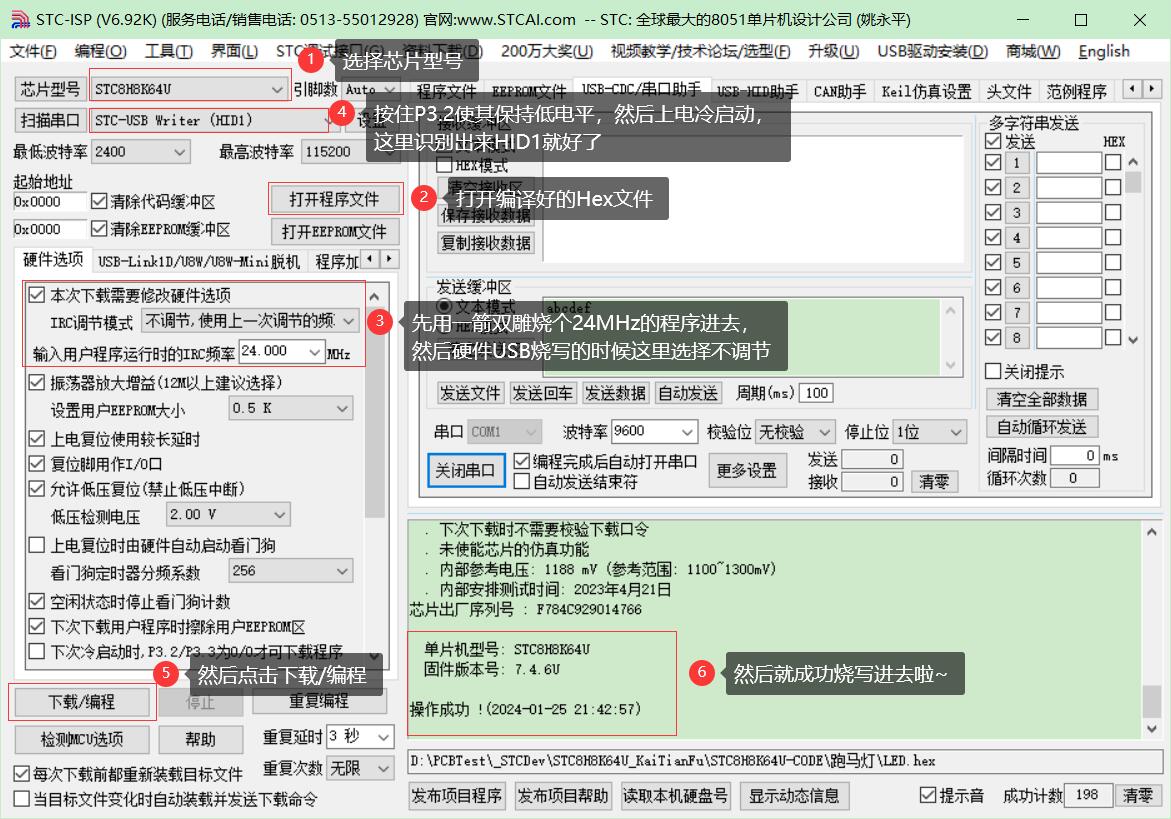Toggle 清除代码缓冲区 checkbox

99,201
